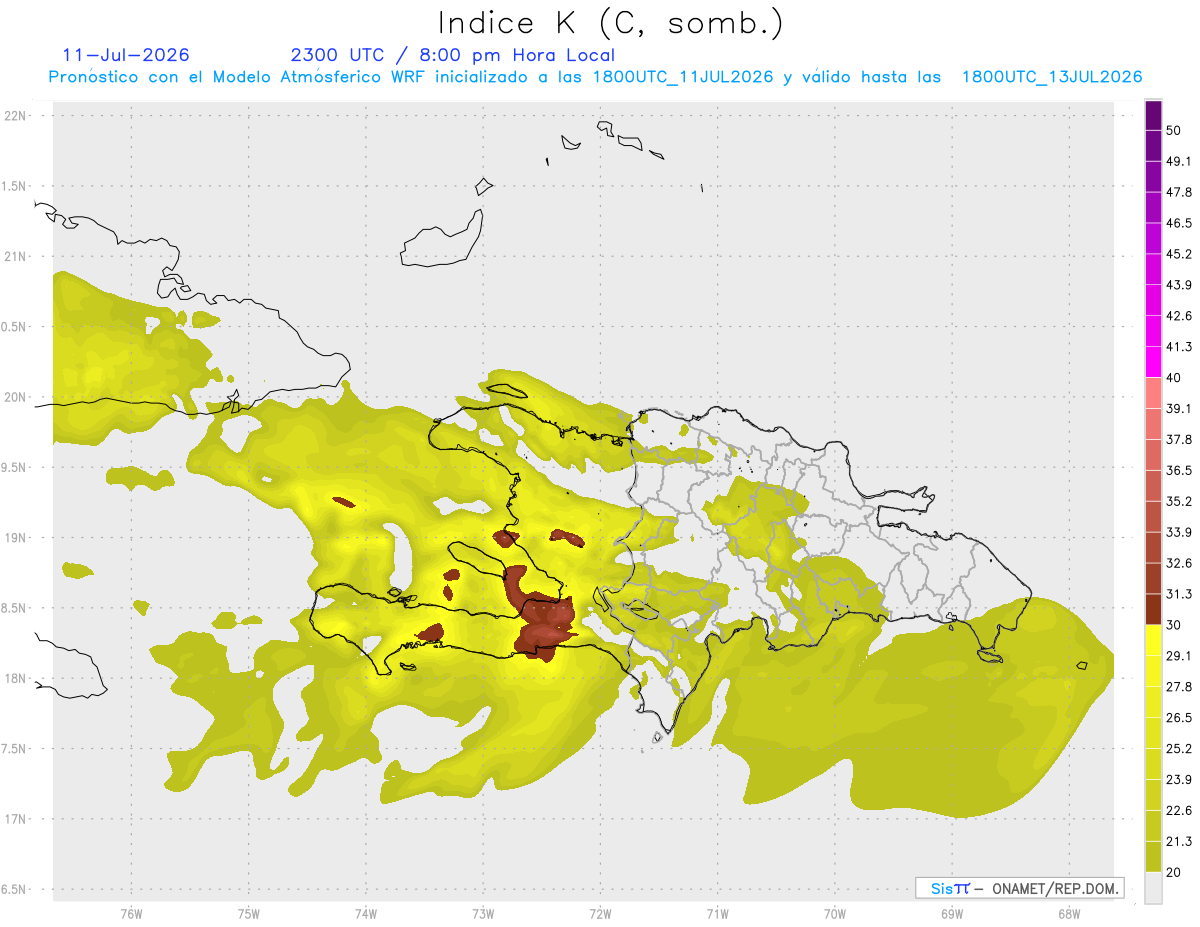1200x927 pixels.
Task: Click the '30' value on the color scale
Action: pos(1174,625)
